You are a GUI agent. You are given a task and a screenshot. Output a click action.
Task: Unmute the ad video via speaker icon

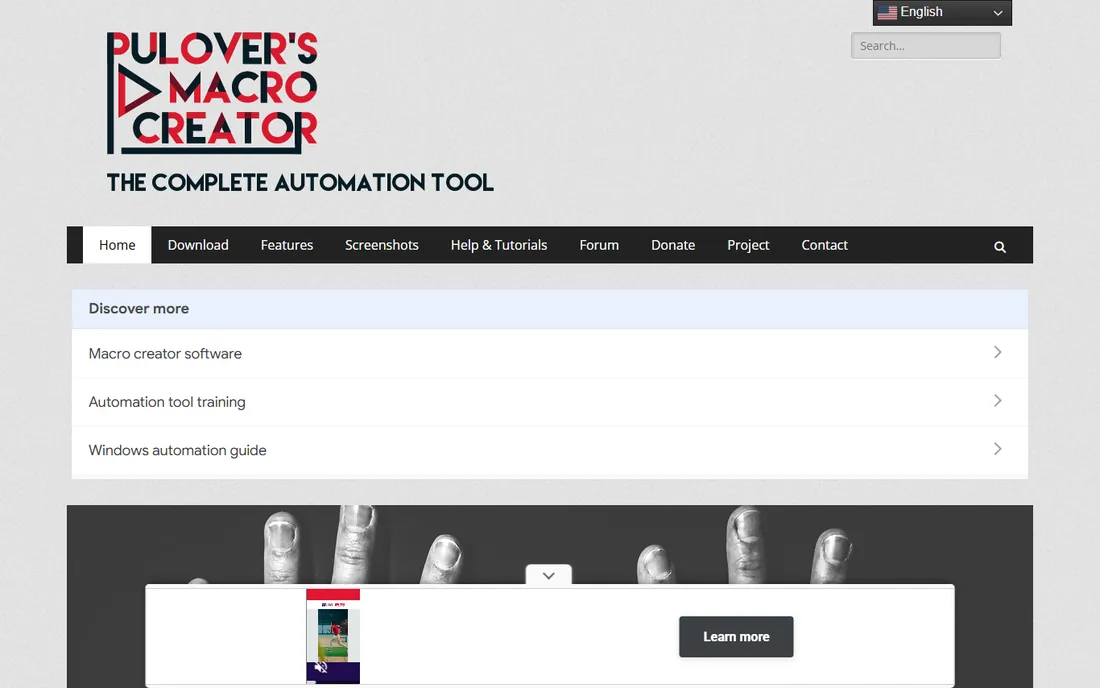[x=321, y=667]
